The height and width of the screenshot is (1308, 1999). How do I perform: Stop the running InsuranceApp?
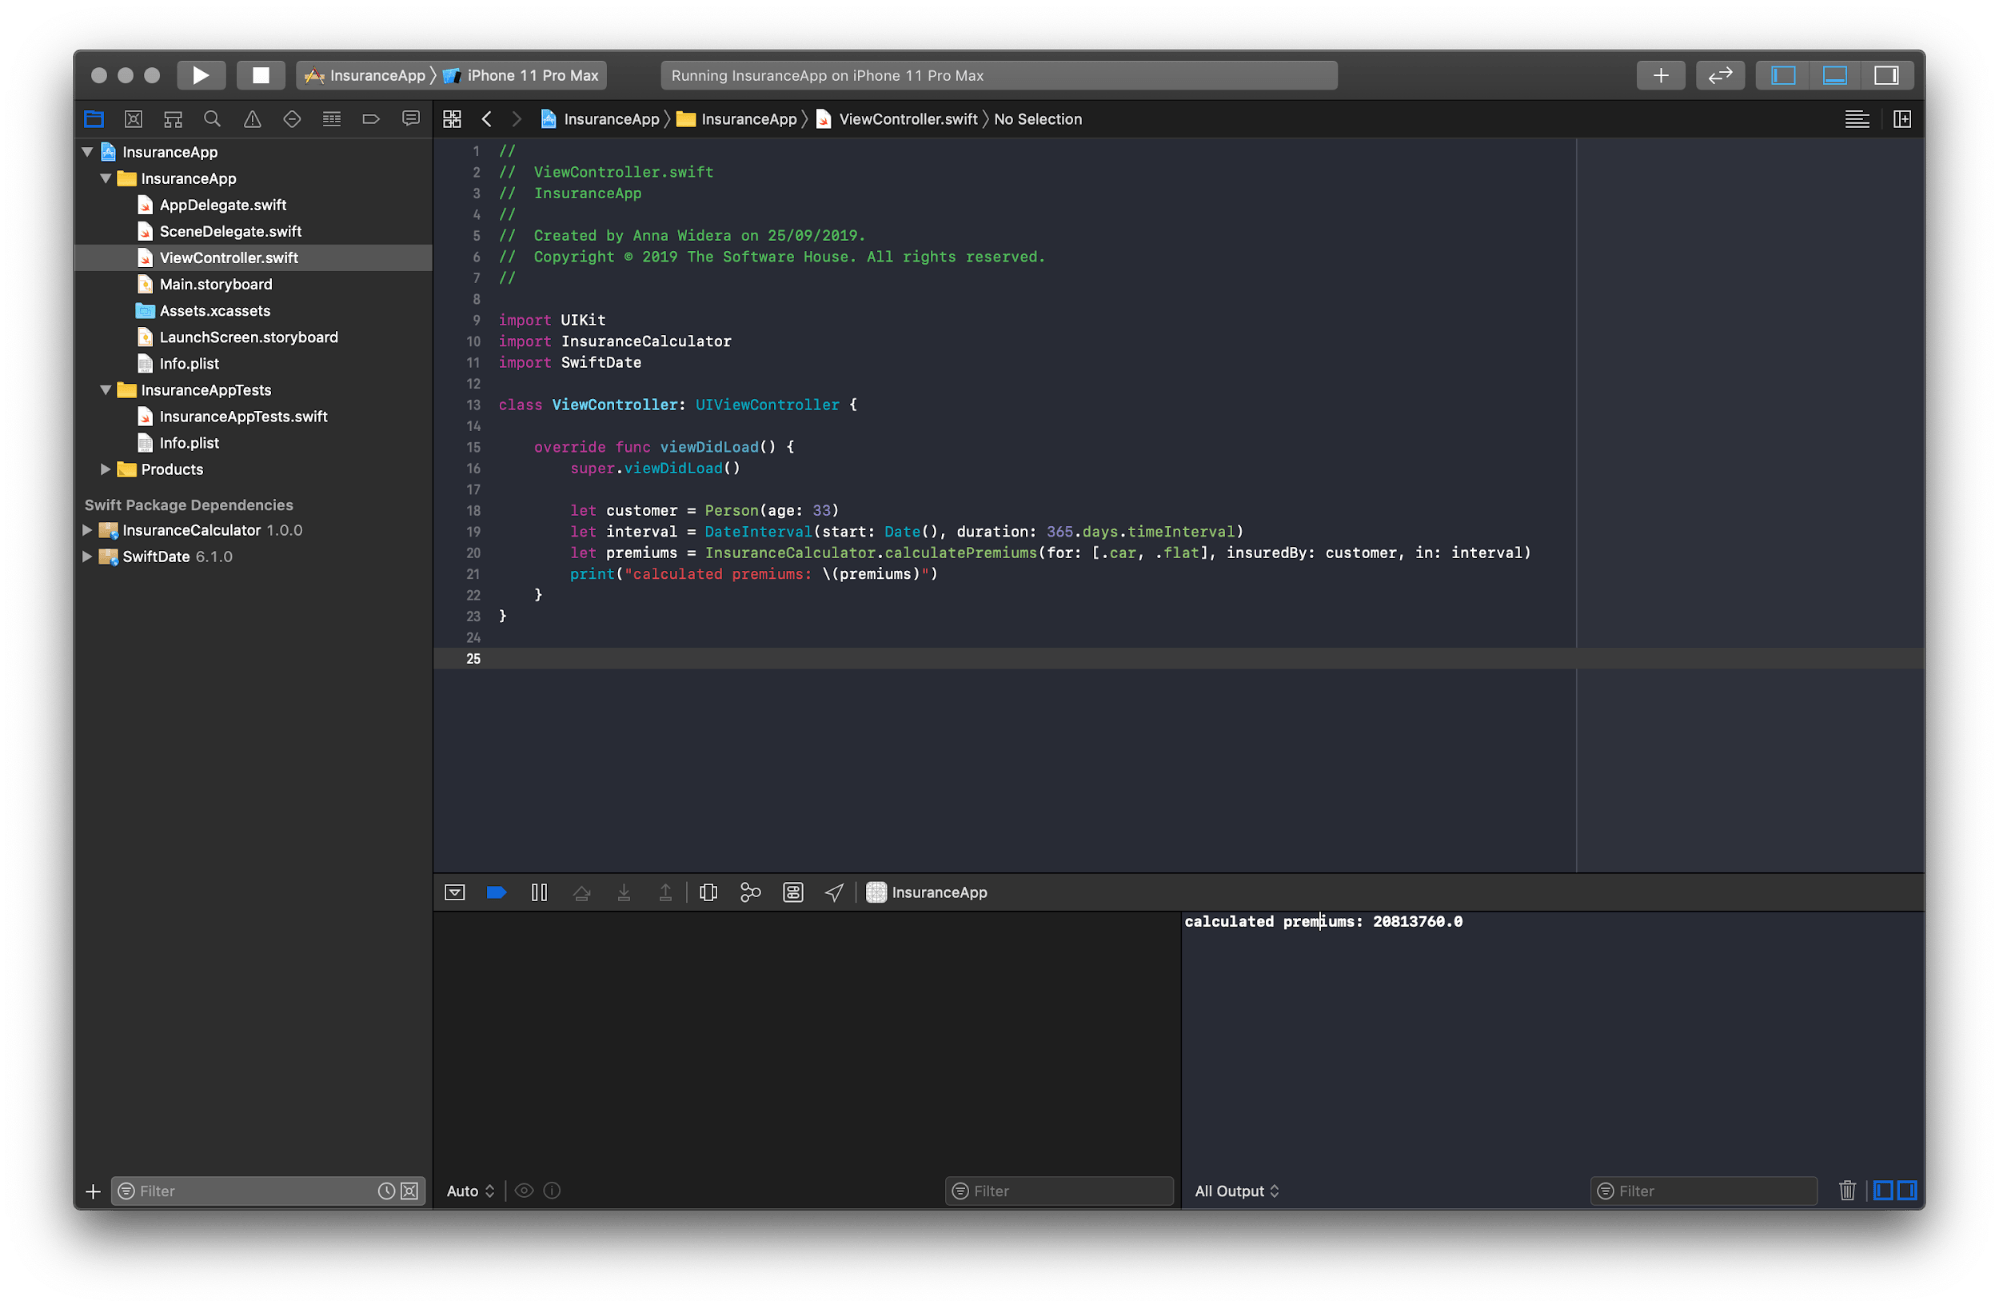(x=260, y=75)
